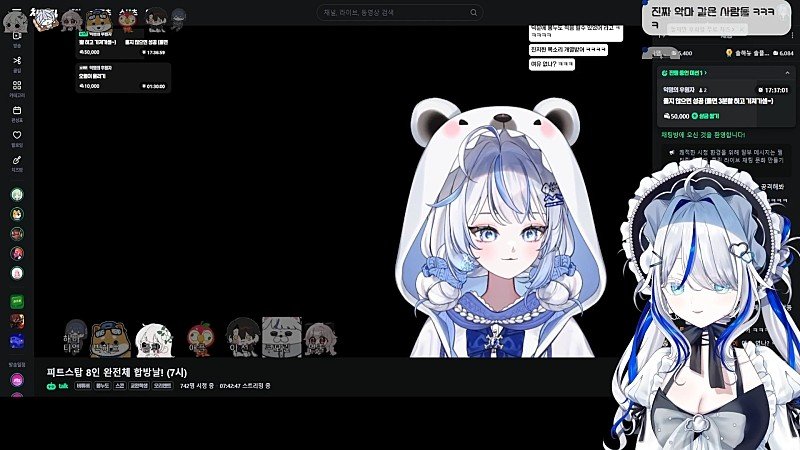Open the ongoing mission header link in chat

[684, 73]
